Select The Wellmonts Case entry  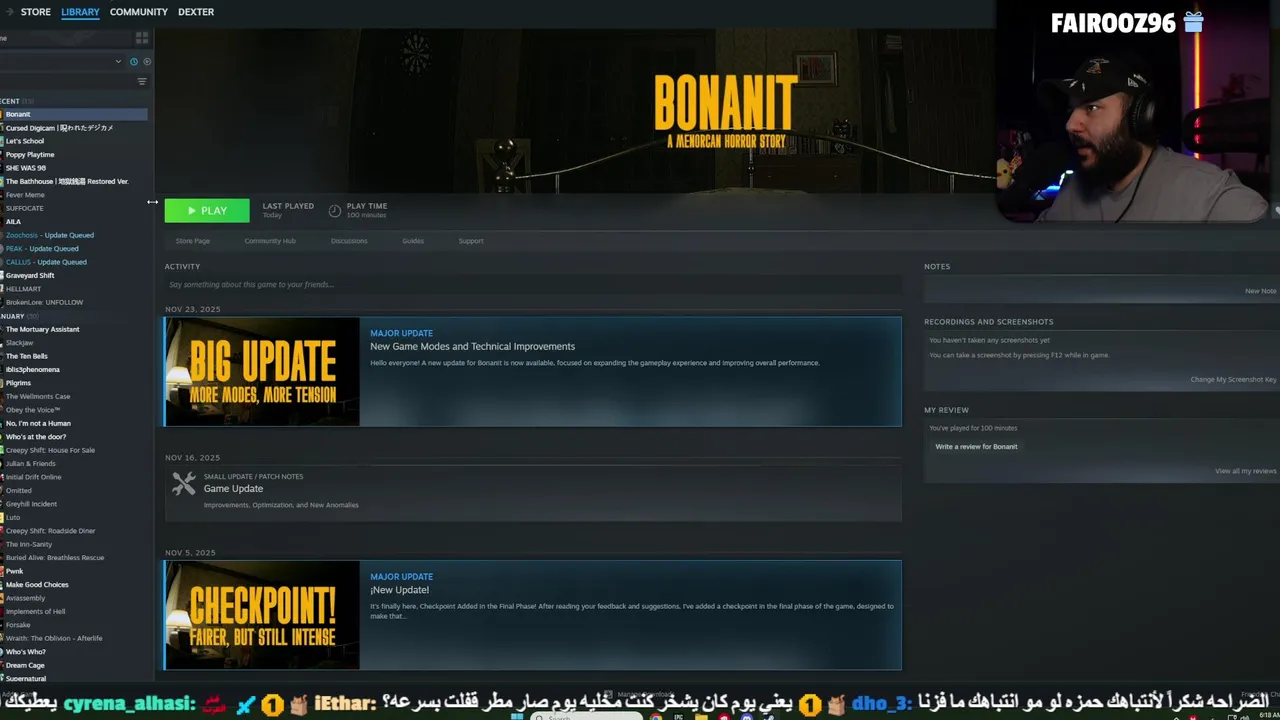click(x=38, y=396)
